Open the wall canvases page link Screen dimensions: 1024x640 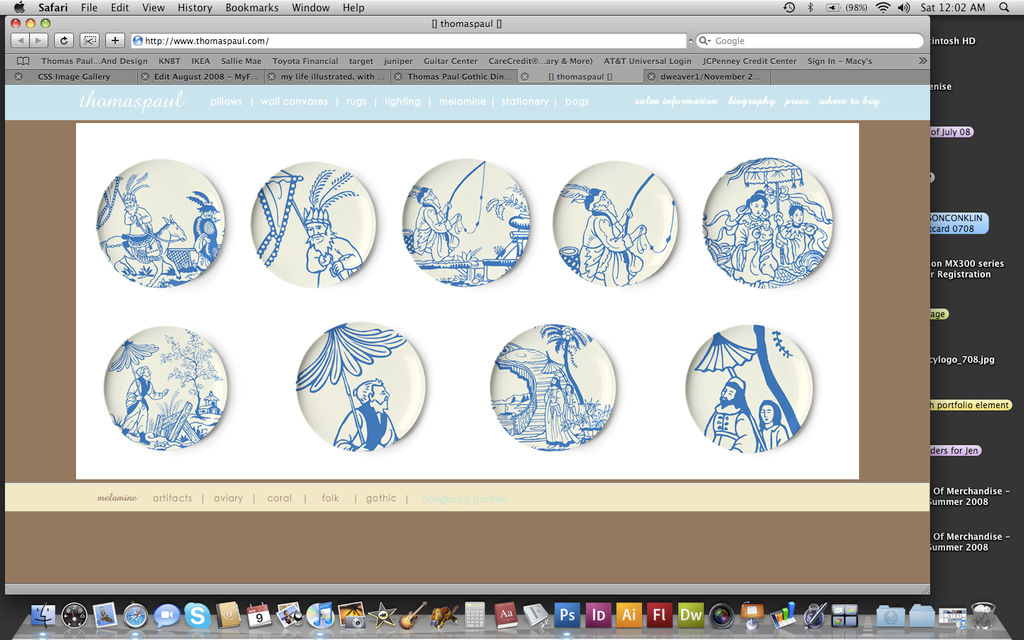coord(294,101)
